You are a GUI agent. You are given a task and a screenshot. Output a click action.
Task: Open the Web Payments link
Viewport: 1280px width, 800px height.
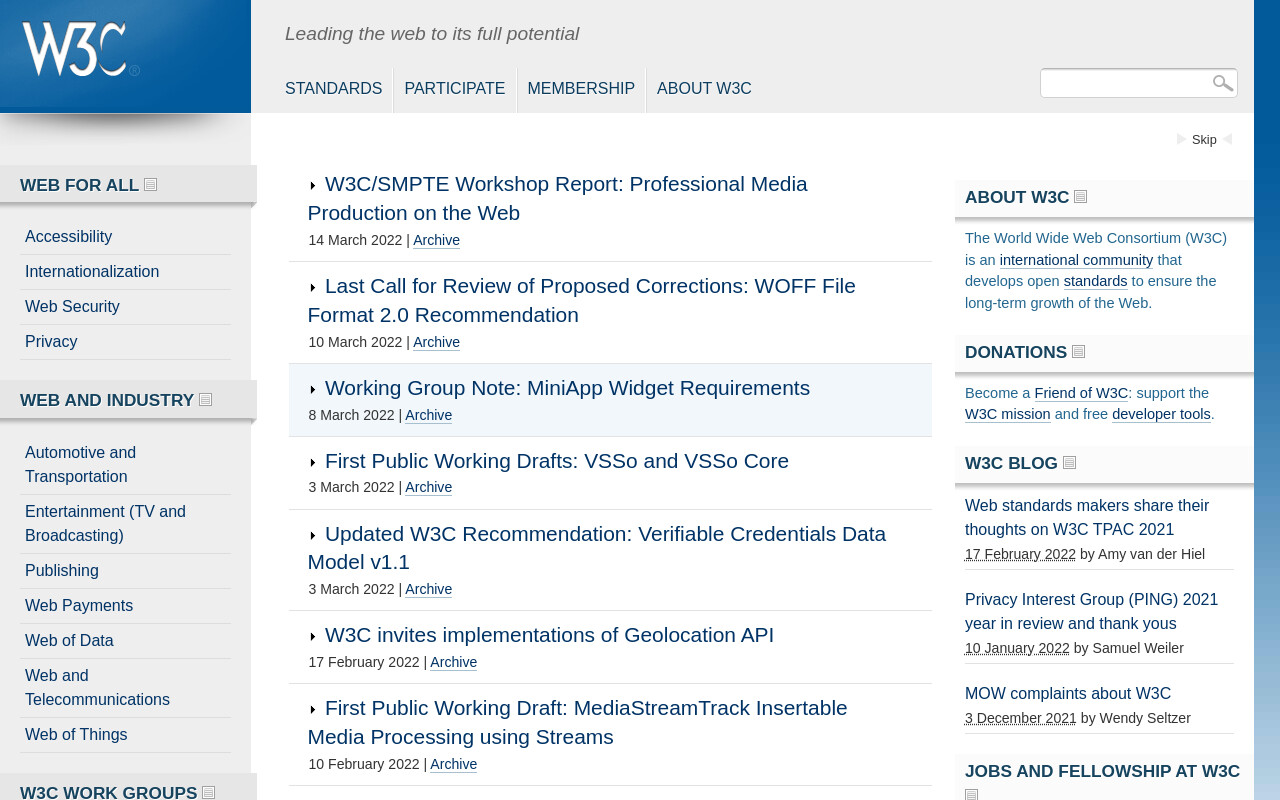79,606
